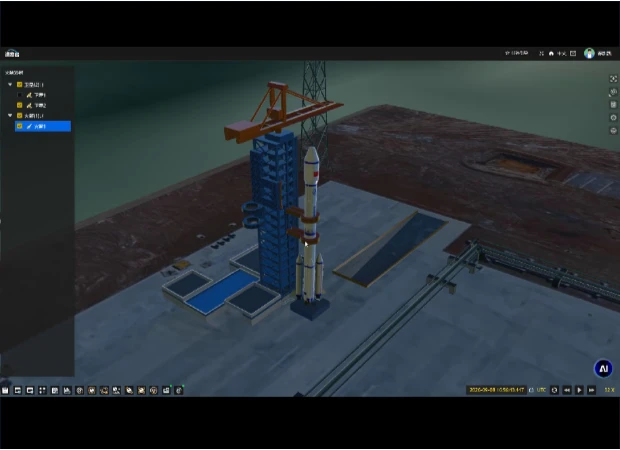Viewport: 620px width, 450px height.
Task: Click the window icon left of the avatar
Action: coord(573,53)
